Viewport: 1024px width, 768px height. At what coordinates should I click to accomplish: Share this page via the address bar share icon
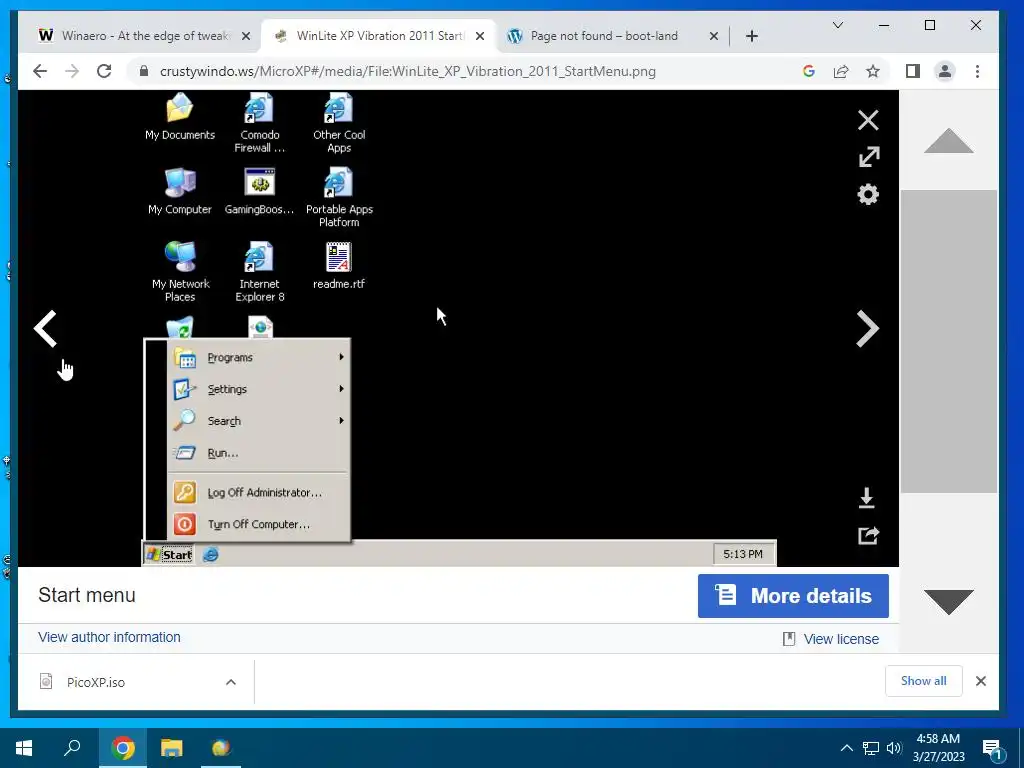click(840, 71)
